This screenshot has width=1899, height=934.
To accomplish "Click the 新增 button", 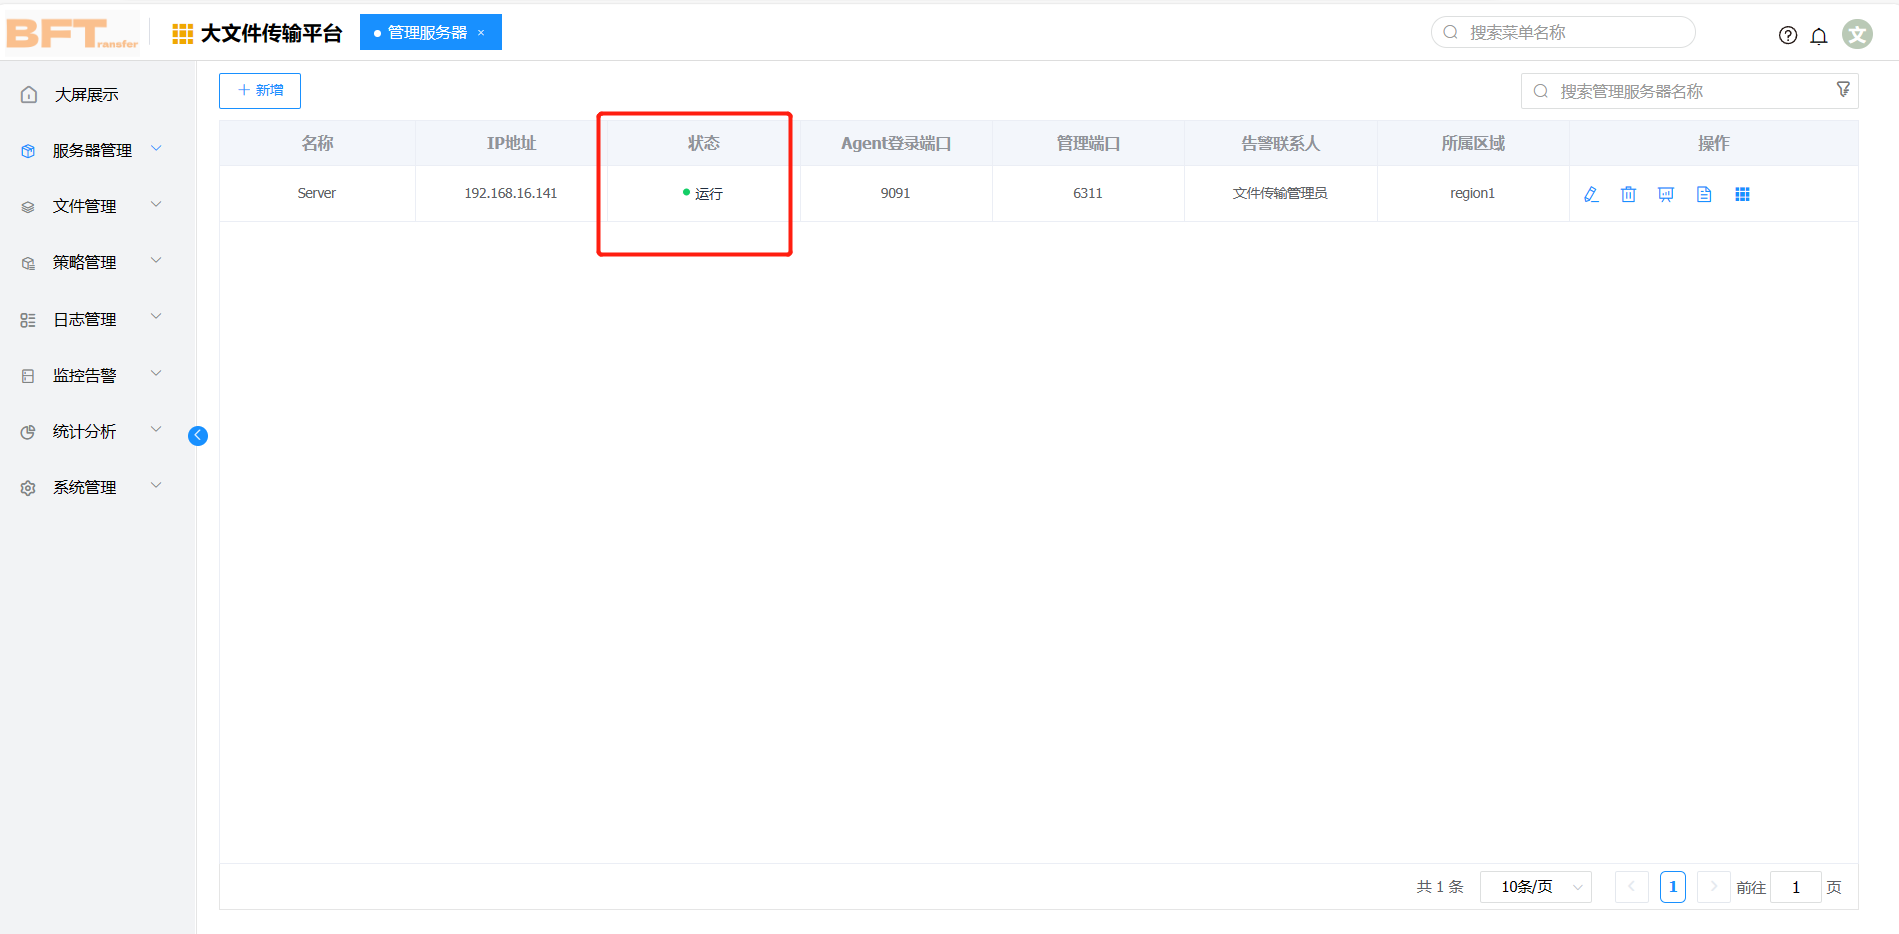I will tap(260, 90).
